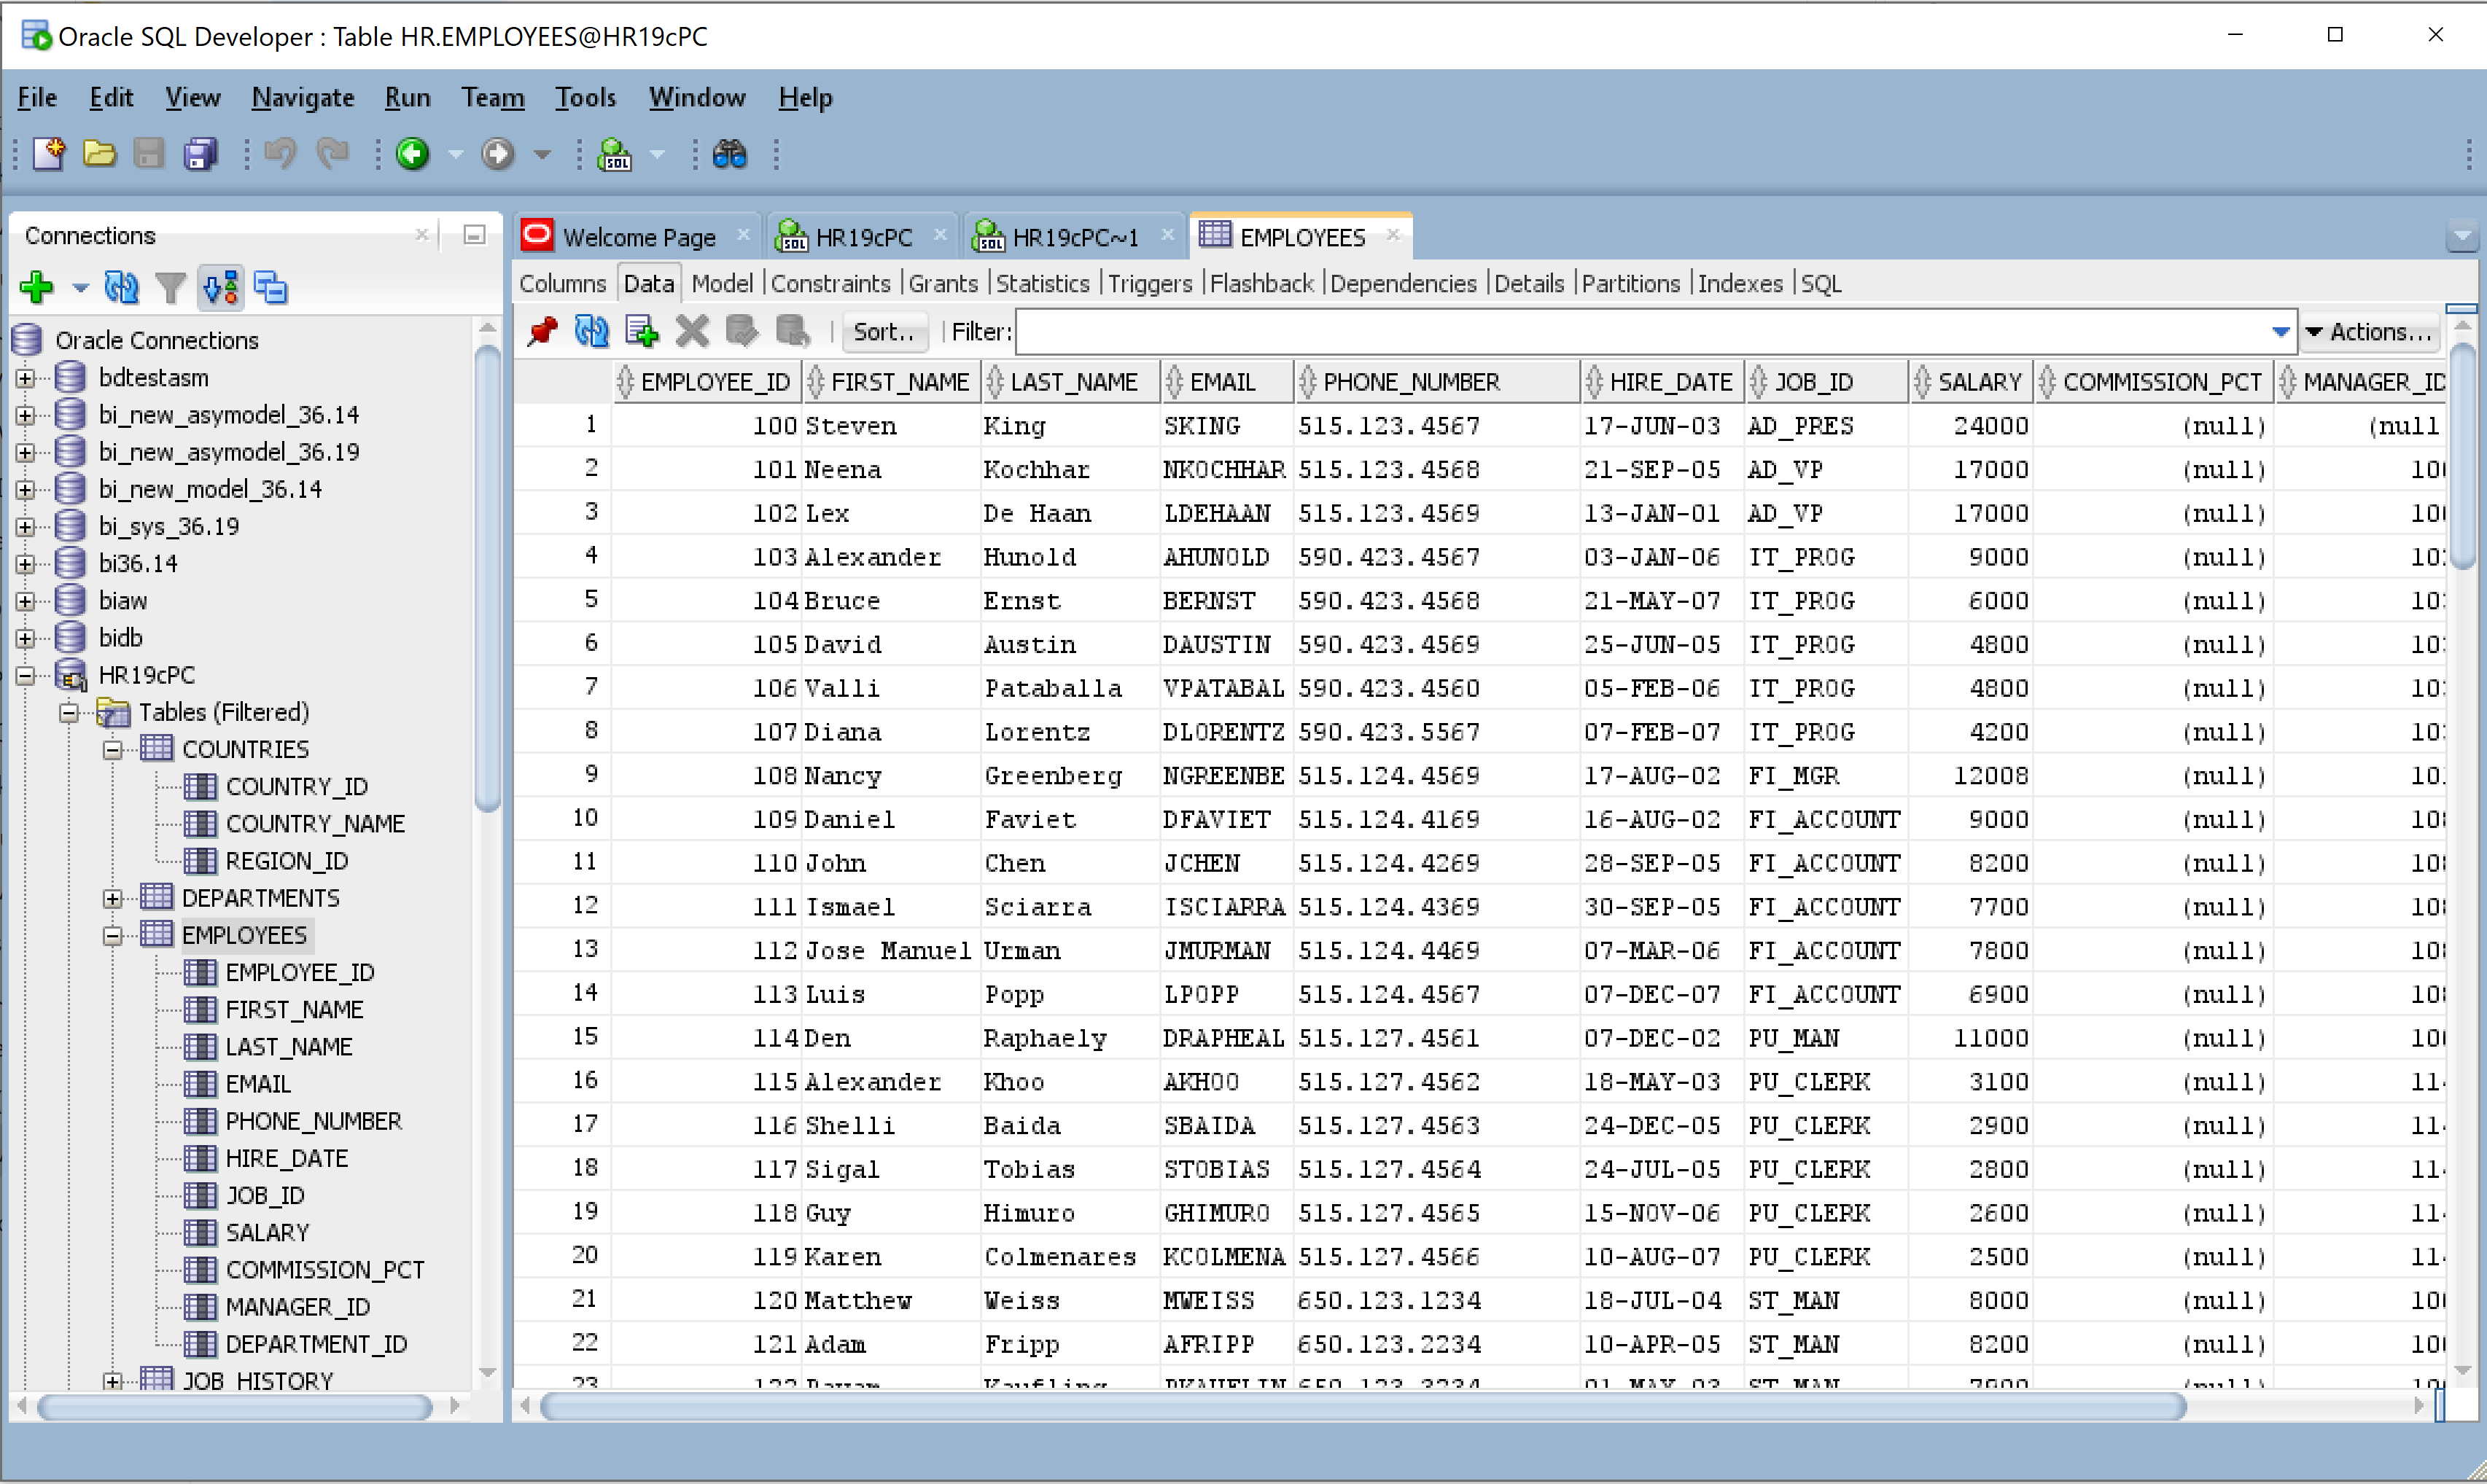Click the Sort.. button
The image size is (2487, 1484).
click(884, 332)
